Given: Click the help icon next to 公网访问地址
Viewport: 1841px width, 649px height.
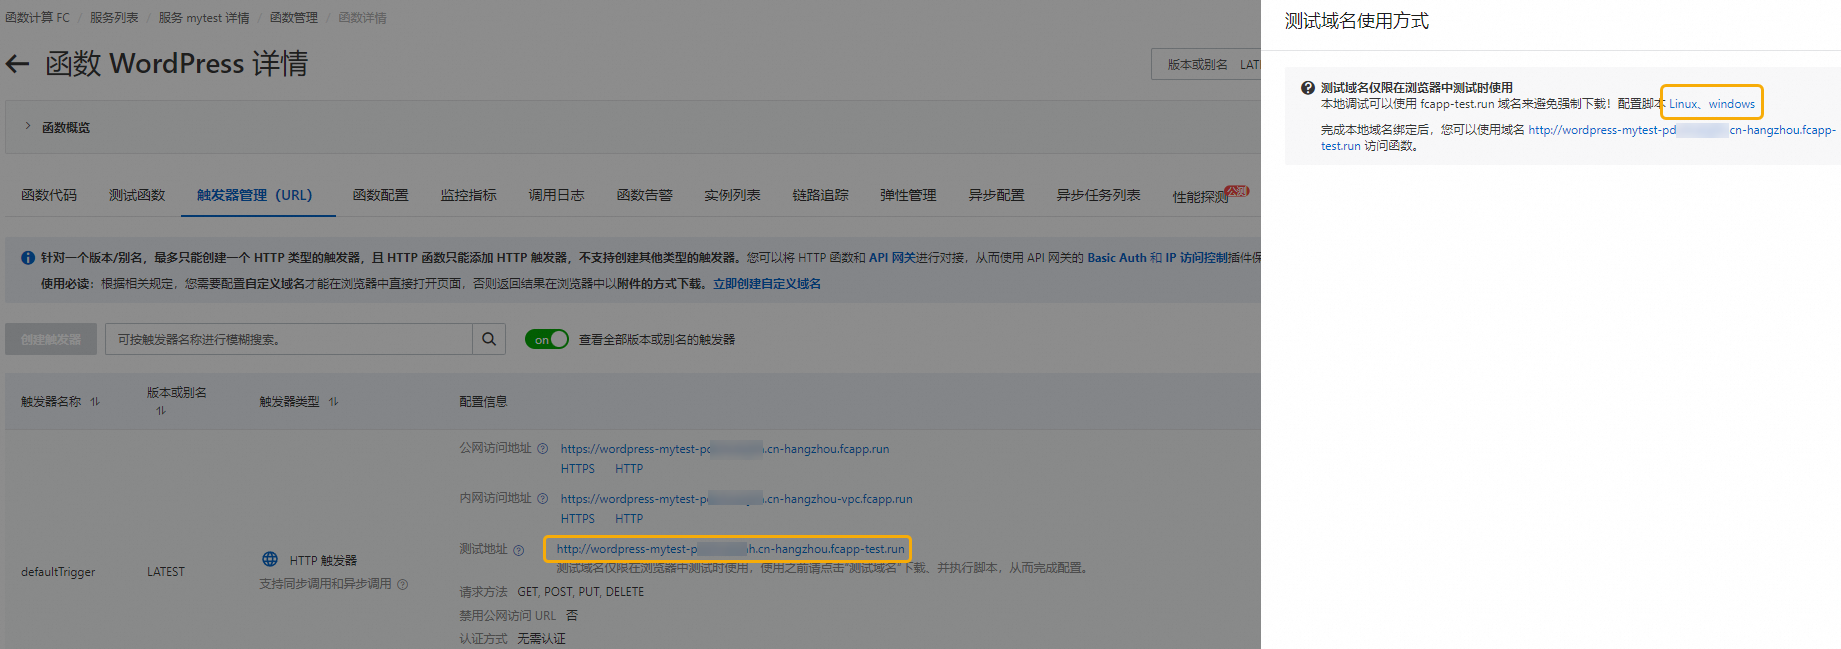Looking at the screenshot, I should 543,448.
